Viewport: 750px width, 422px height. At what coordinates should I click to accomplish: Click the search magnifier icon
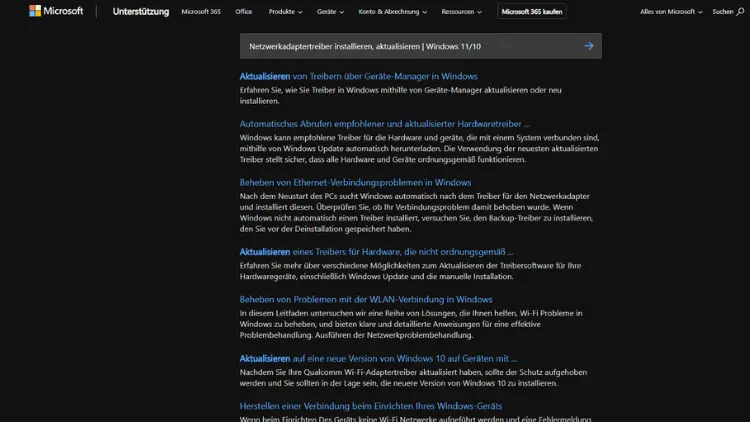740,11
